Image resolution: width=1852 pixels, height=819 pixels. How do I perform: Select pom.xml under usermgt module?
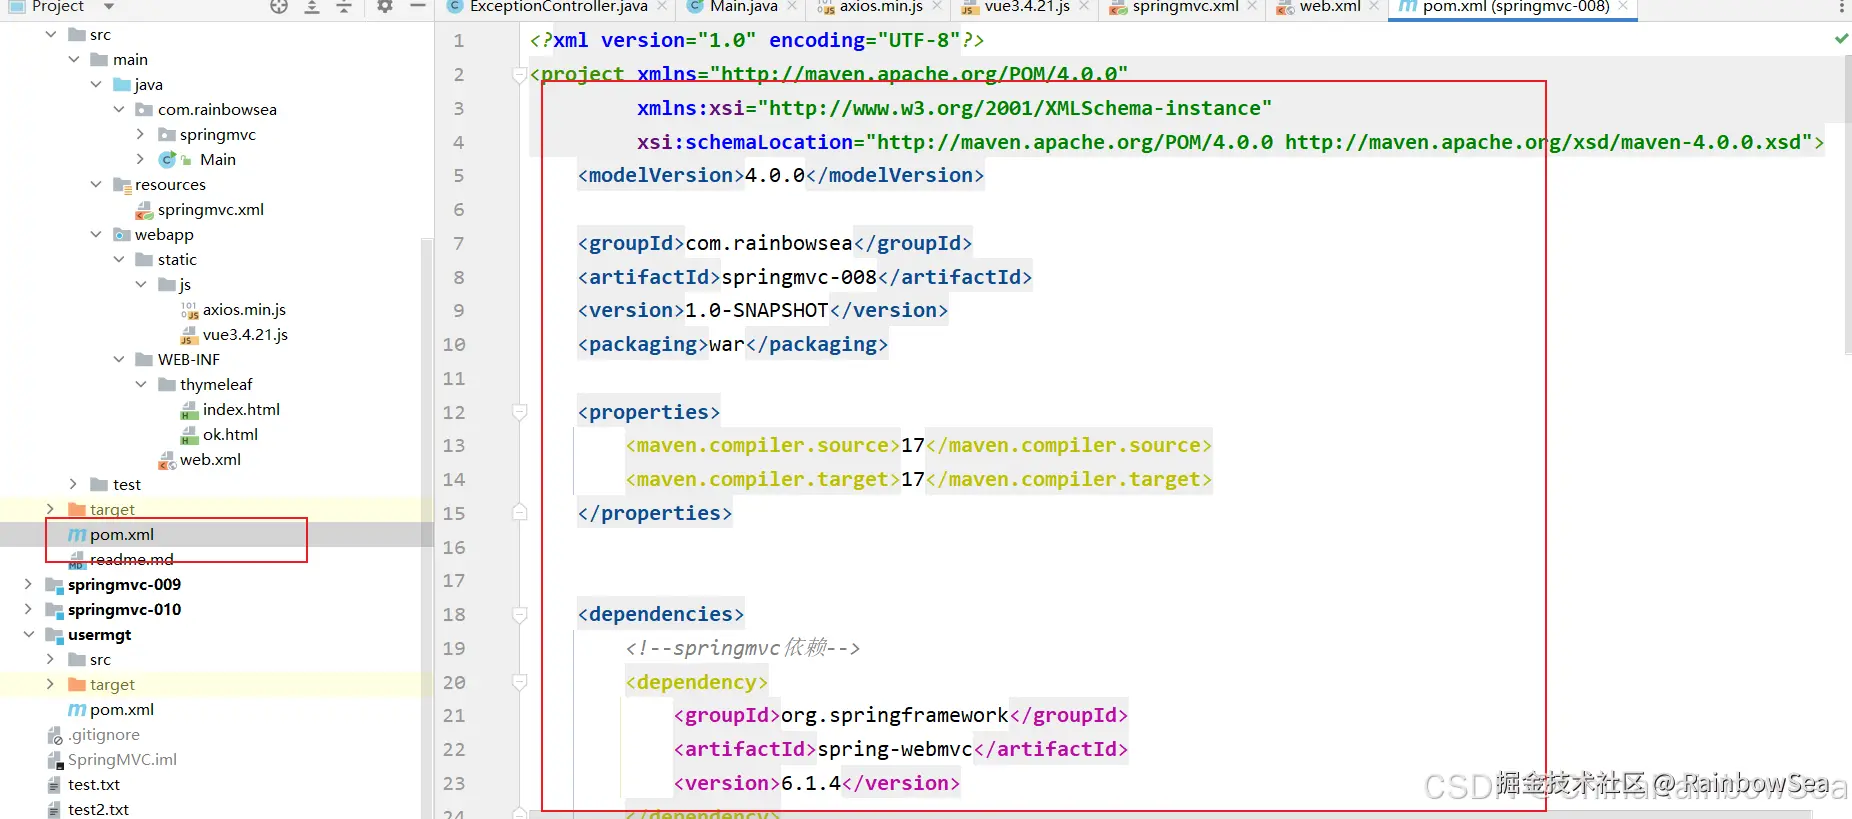(x=121, y=709)
